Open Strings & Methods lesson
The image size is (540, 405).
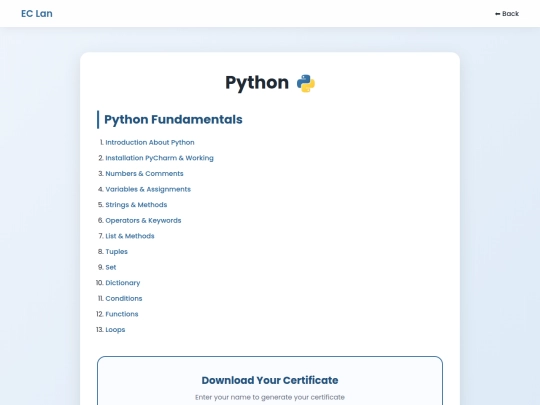(x=136, y=205)
